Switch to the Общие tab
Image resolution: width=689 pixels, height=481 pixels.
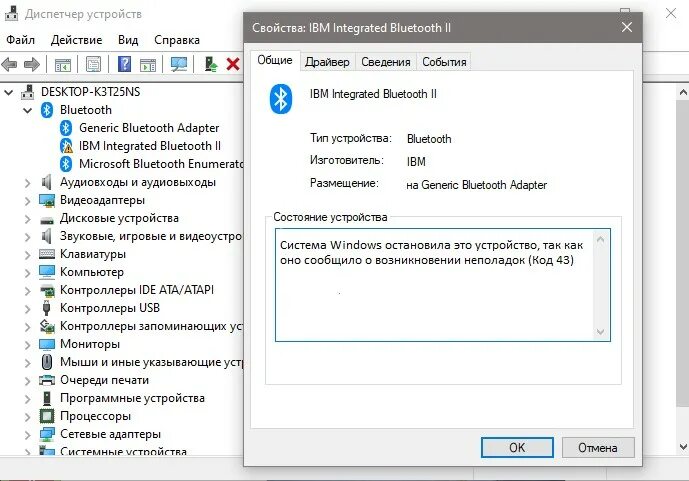click(275, 60)
